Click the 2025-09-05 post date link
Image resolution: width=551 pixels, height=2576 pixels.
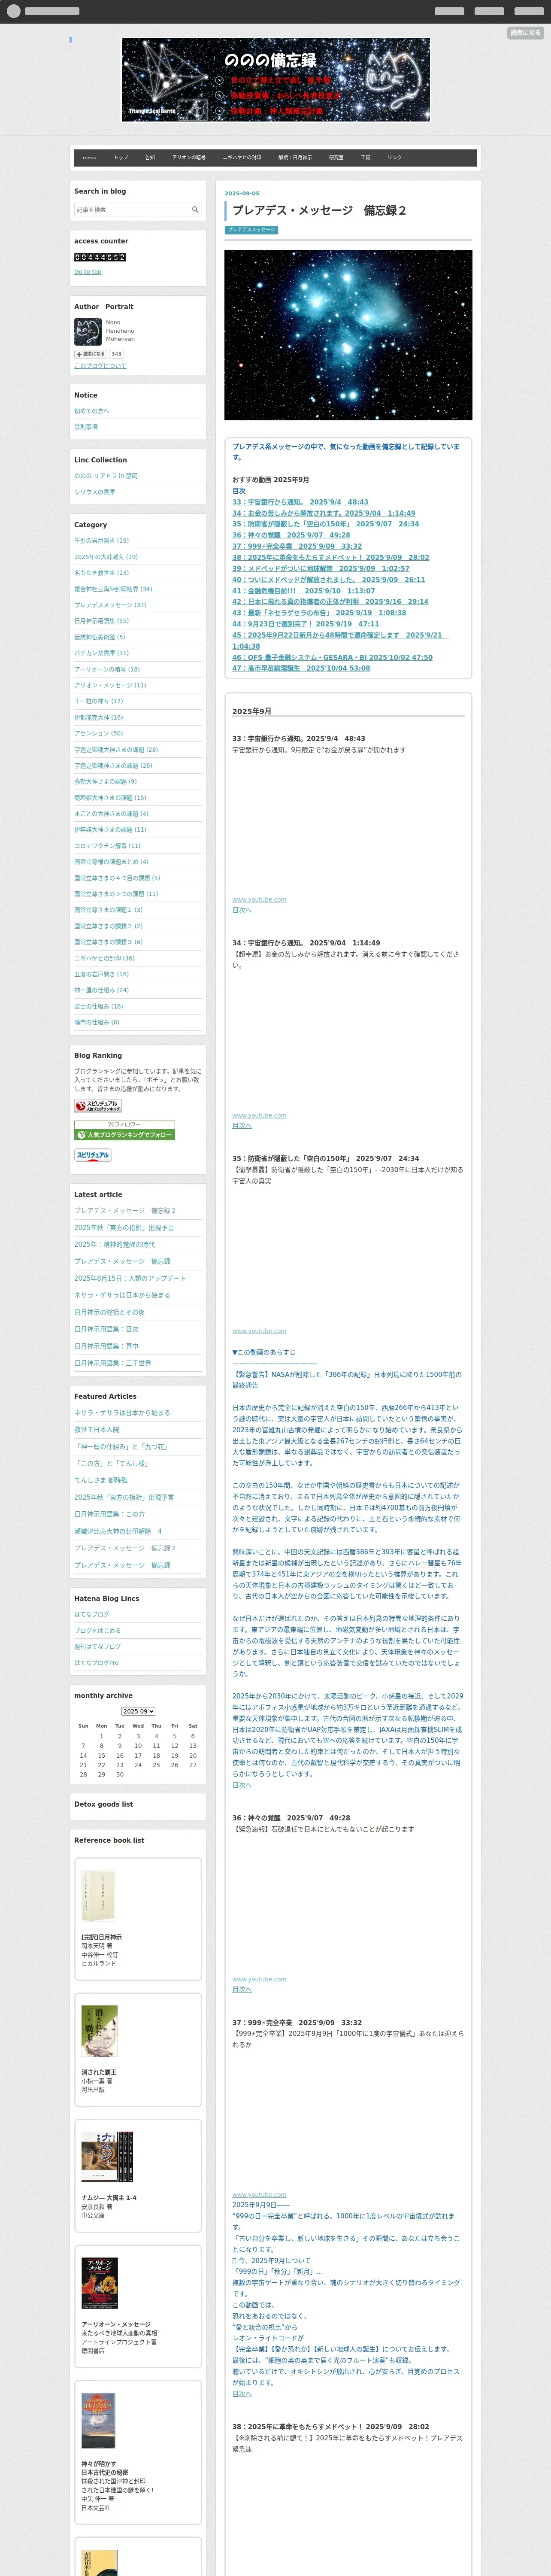[242, 194]
